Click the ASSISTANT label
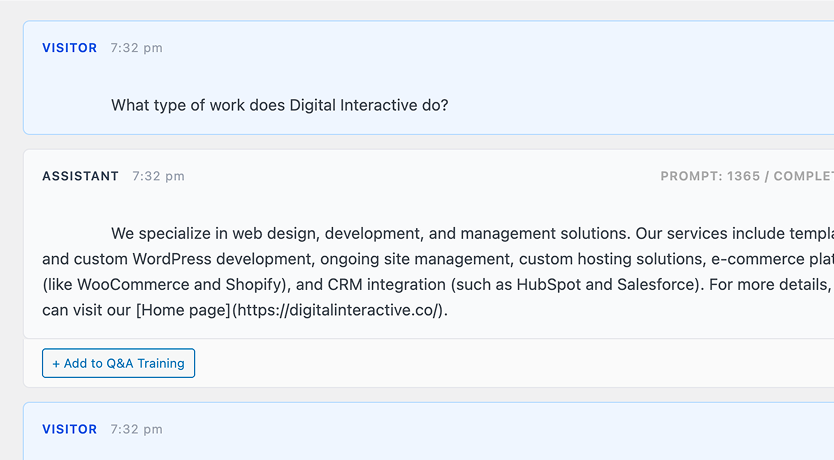This screenshot has width=834, height=460. click(80, 176)
